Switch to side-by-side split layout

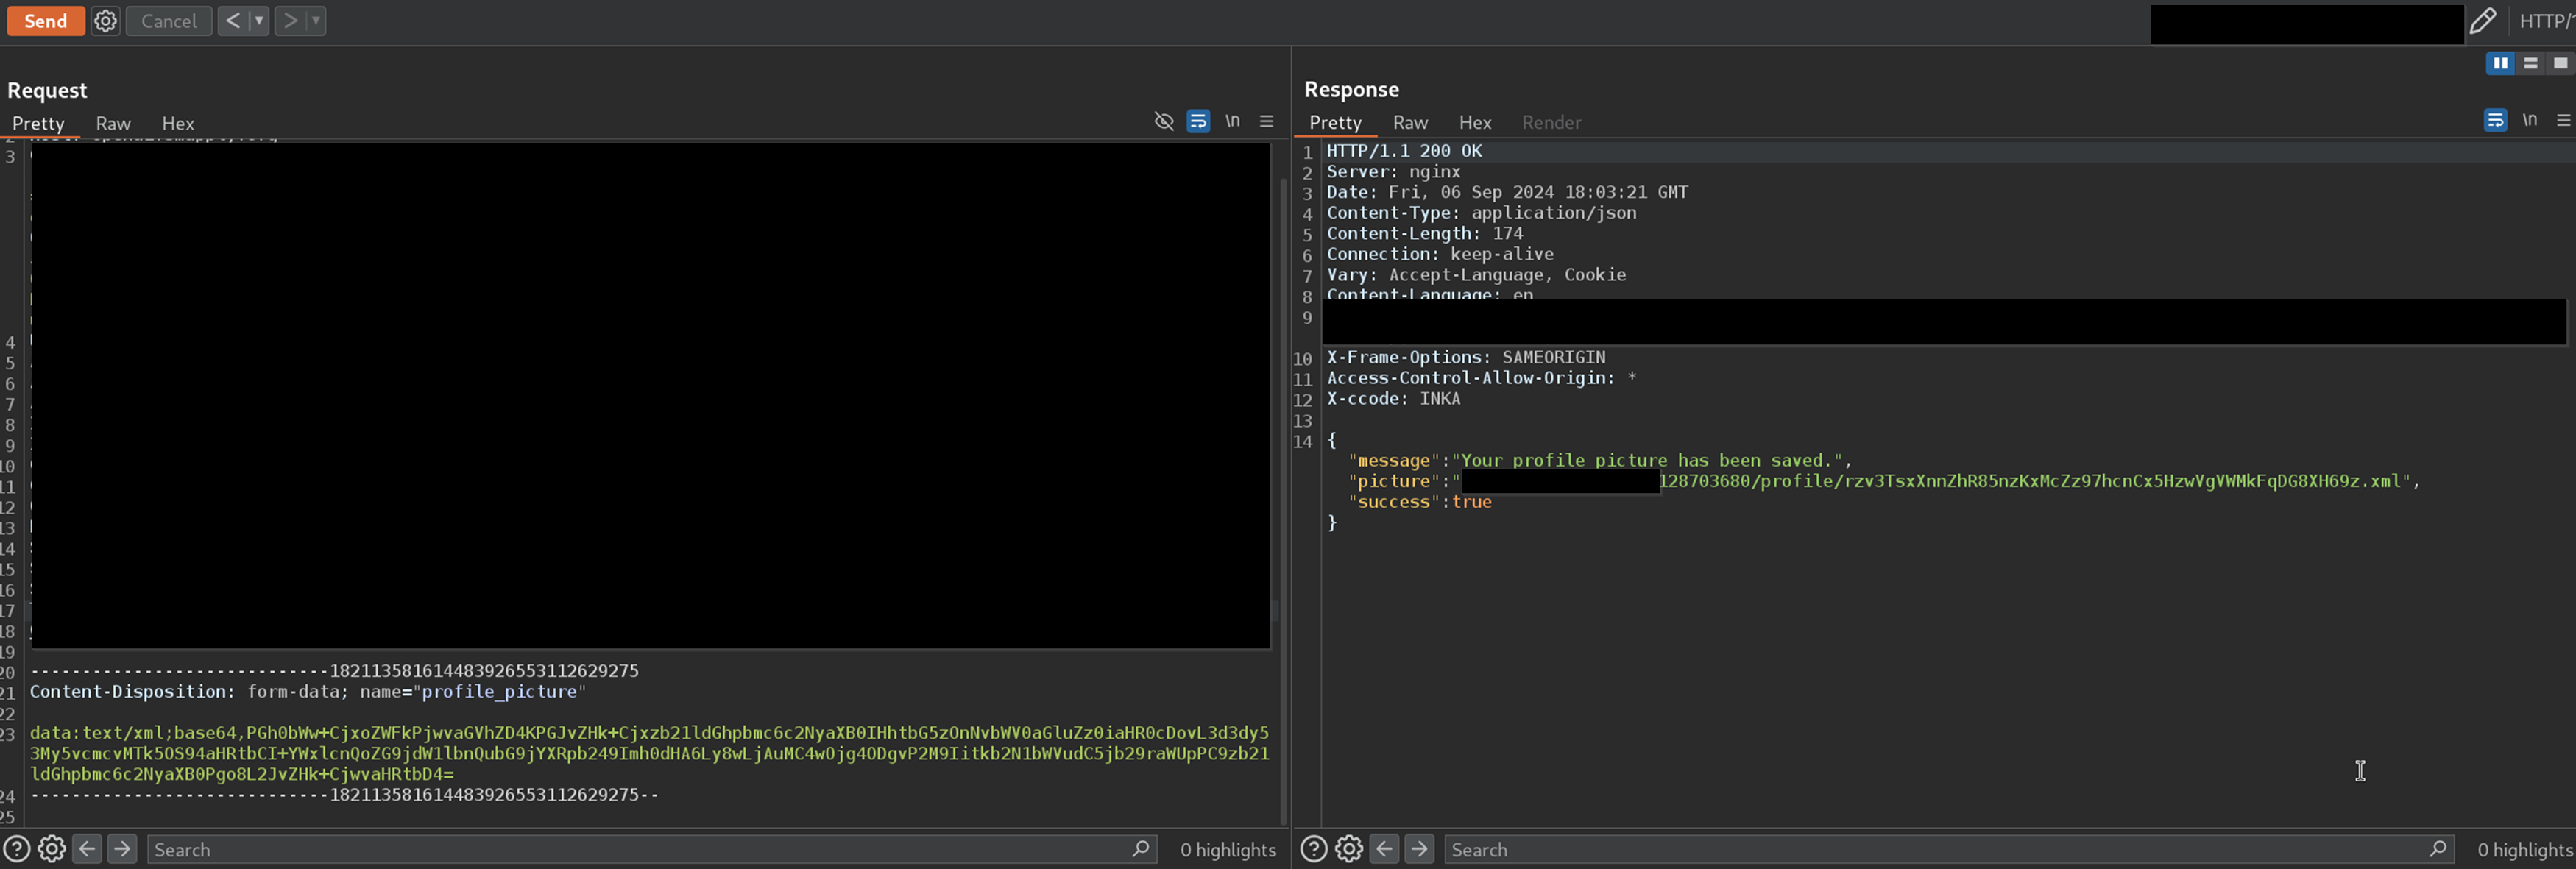2500,63
